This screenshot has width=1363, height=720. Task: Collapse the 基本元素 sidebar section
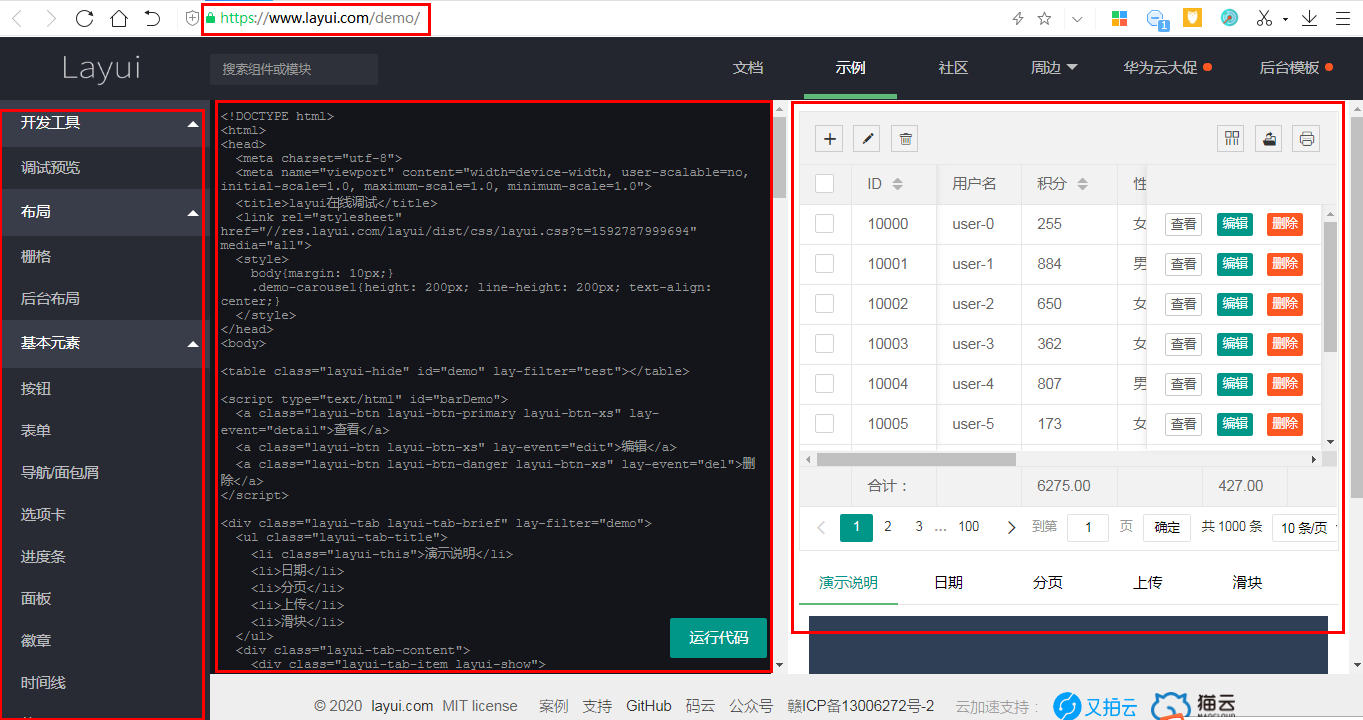pos(193,344)
